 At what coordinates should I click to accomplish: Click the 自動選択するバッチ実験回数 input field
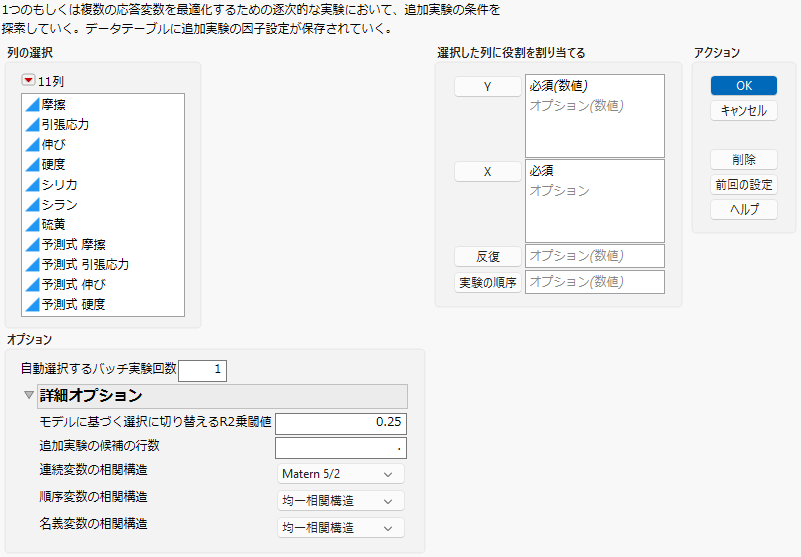(202, 370)
